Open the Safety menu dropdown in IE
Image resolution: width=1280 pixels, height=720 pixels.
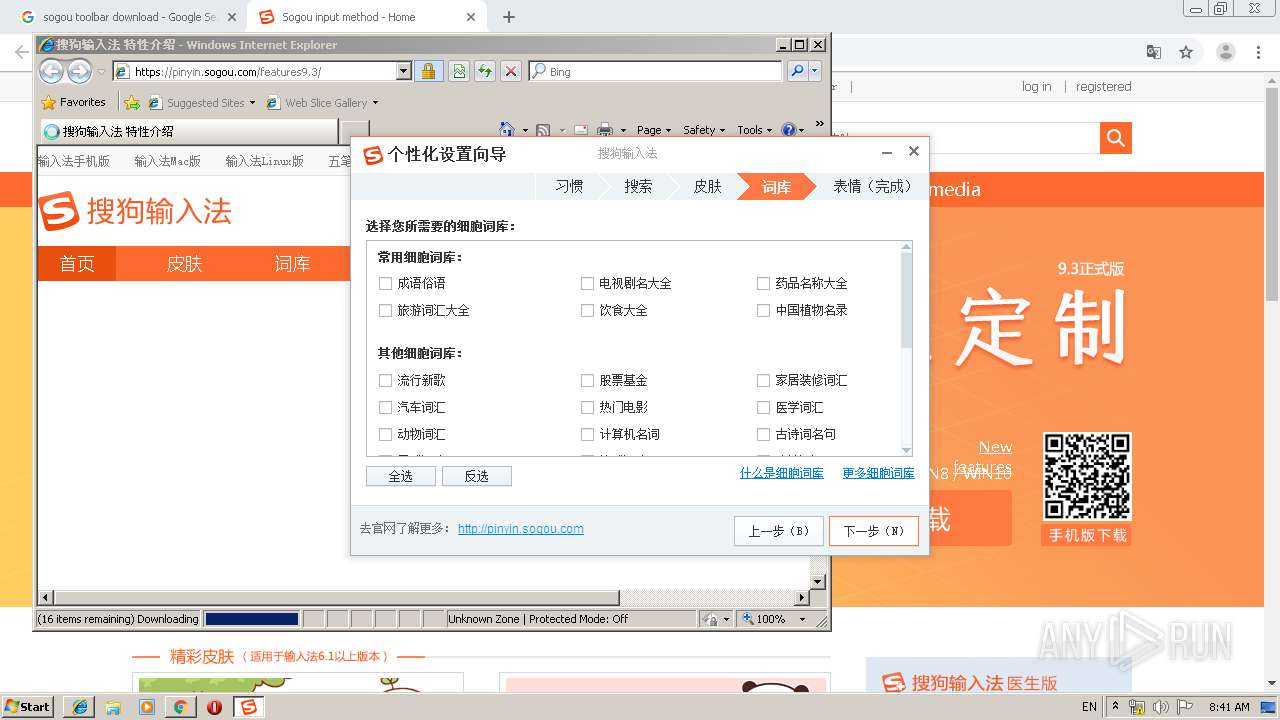(704, 130)
